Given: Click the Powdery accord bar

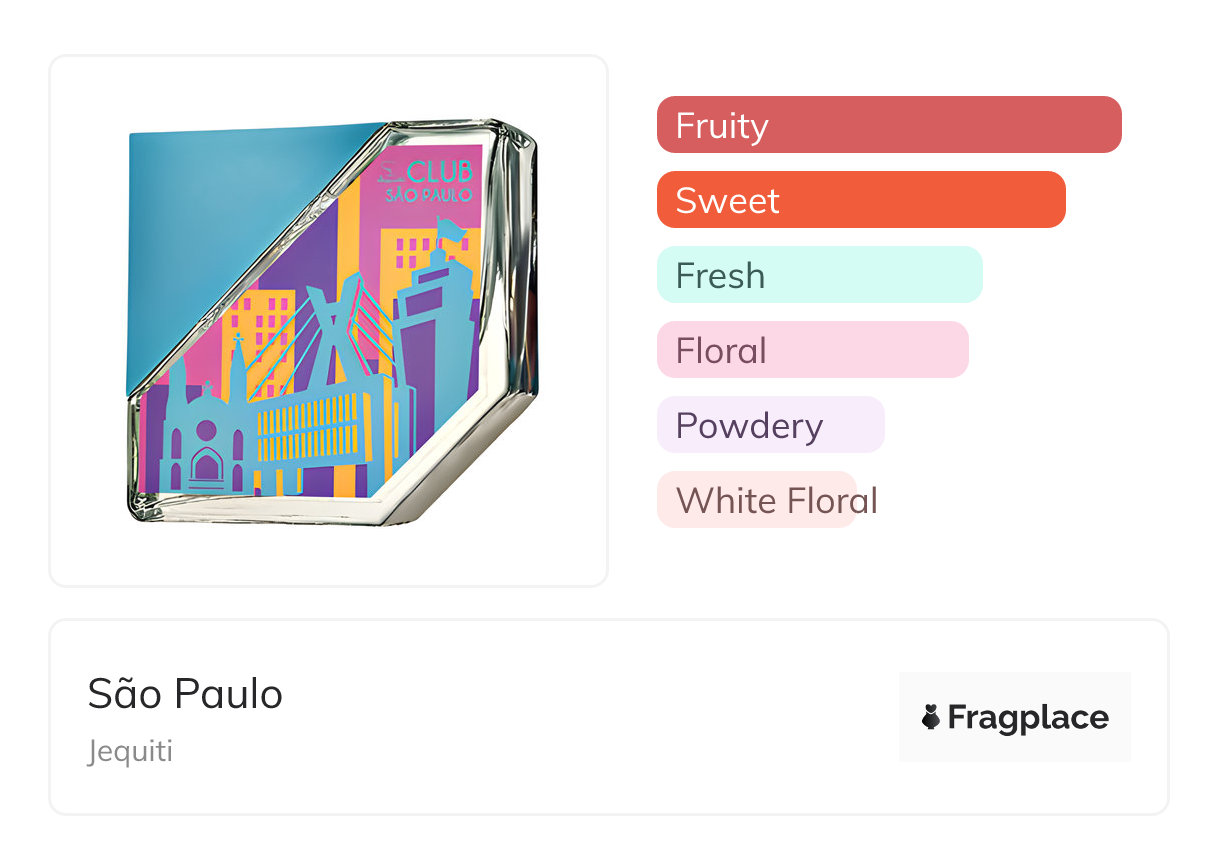Looking at the screenshot, I should (x=770, y=425).
